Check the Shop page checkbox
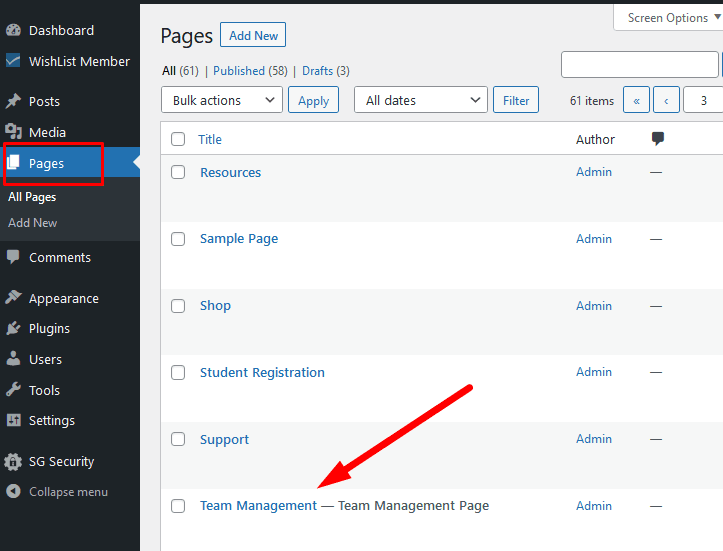Image resolution: width=723 pixels, height=551 pixels. (x=178, y=306)
